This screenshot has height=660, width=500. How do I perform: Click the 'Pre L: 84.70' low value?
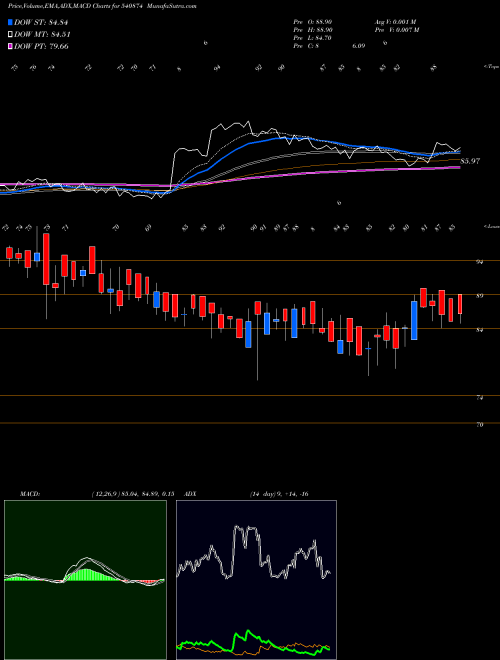click(313, 38)
